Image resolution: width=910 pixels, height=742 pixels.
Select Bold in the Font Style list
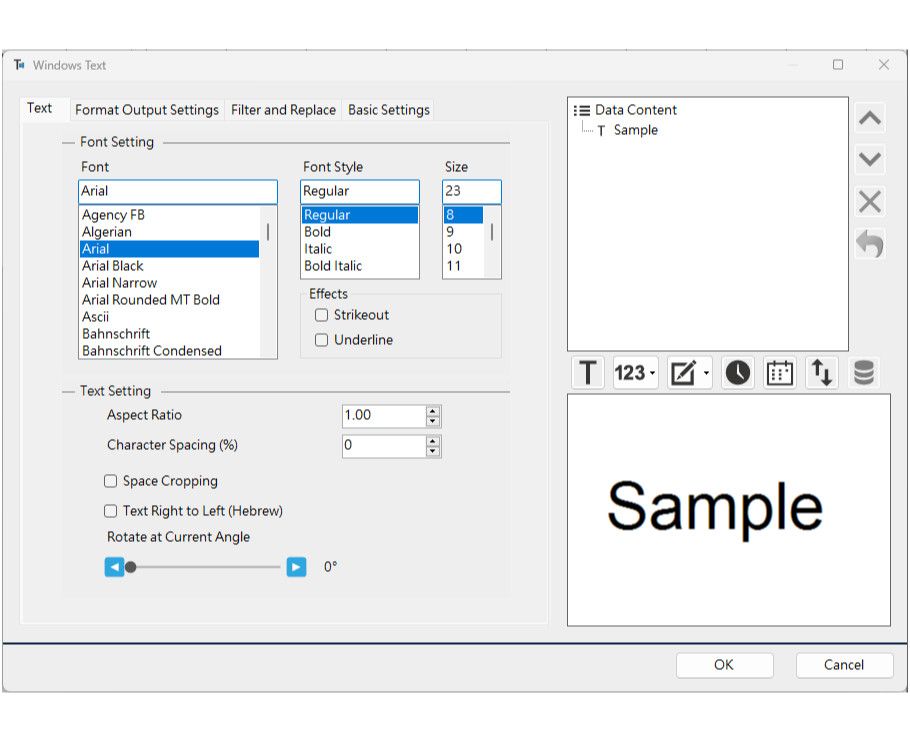[x=316, y=231]
